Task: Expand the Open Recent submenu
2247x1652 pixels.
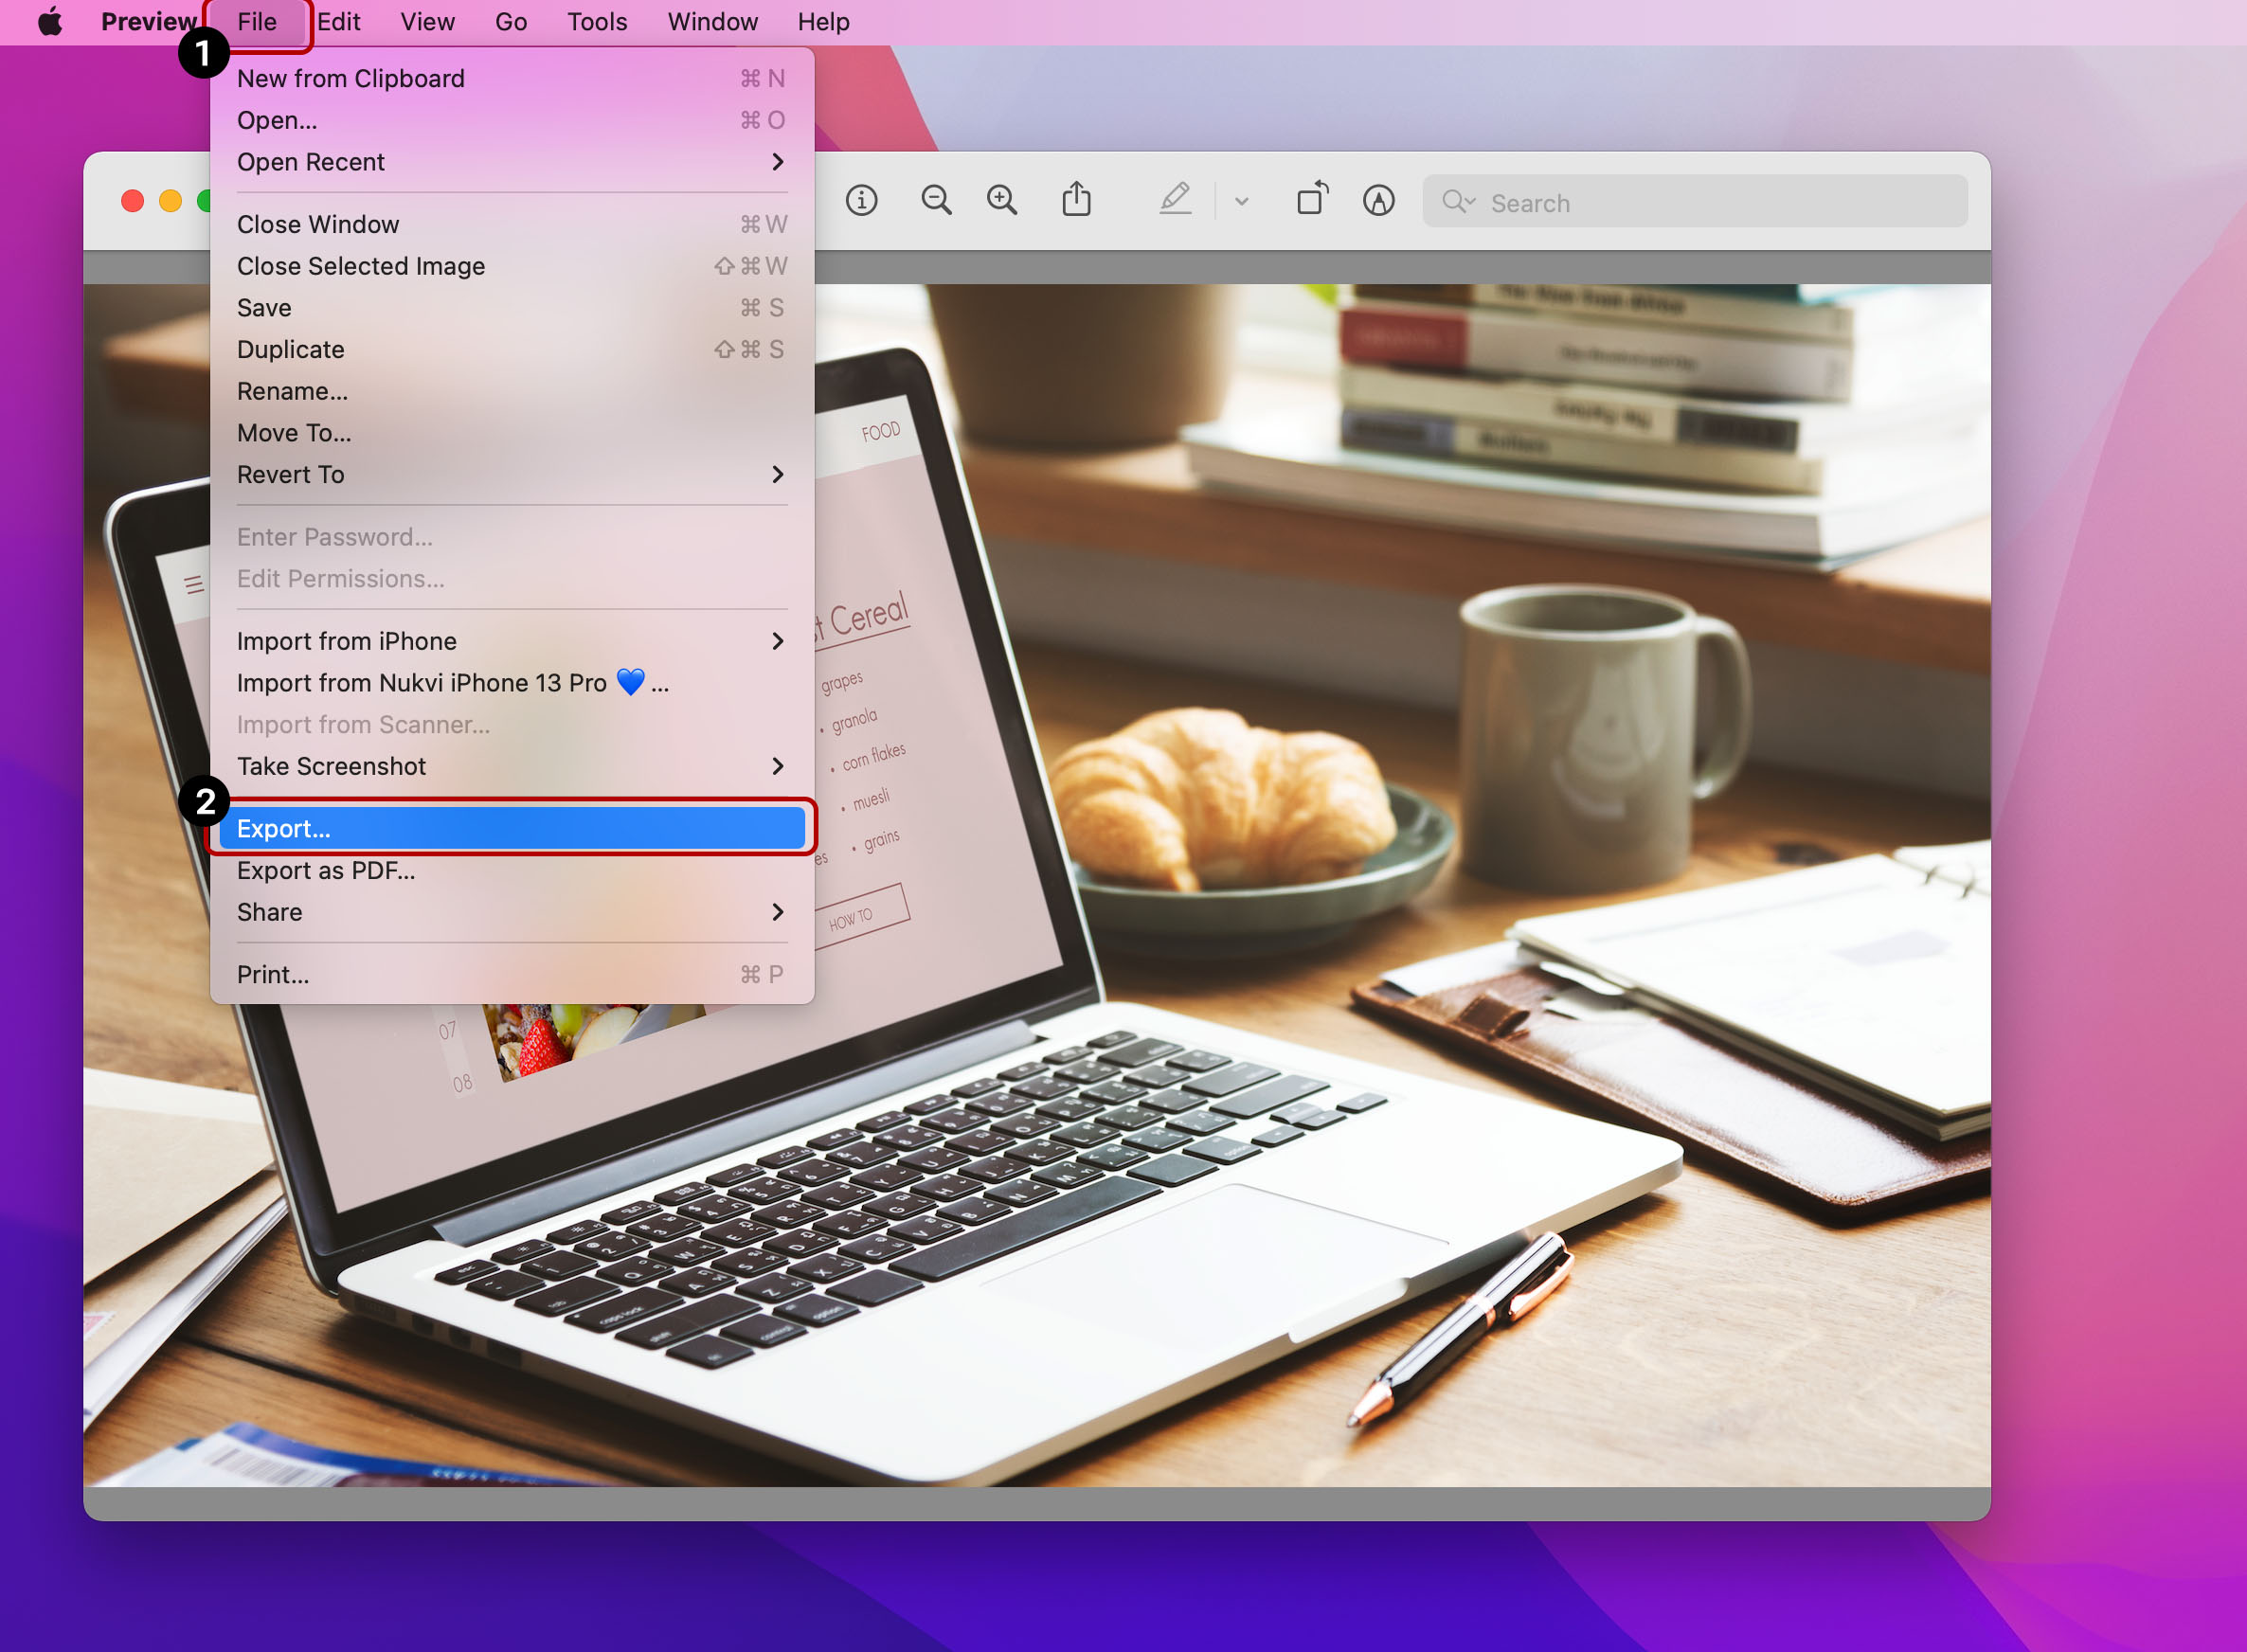Action: pos(510,162)
